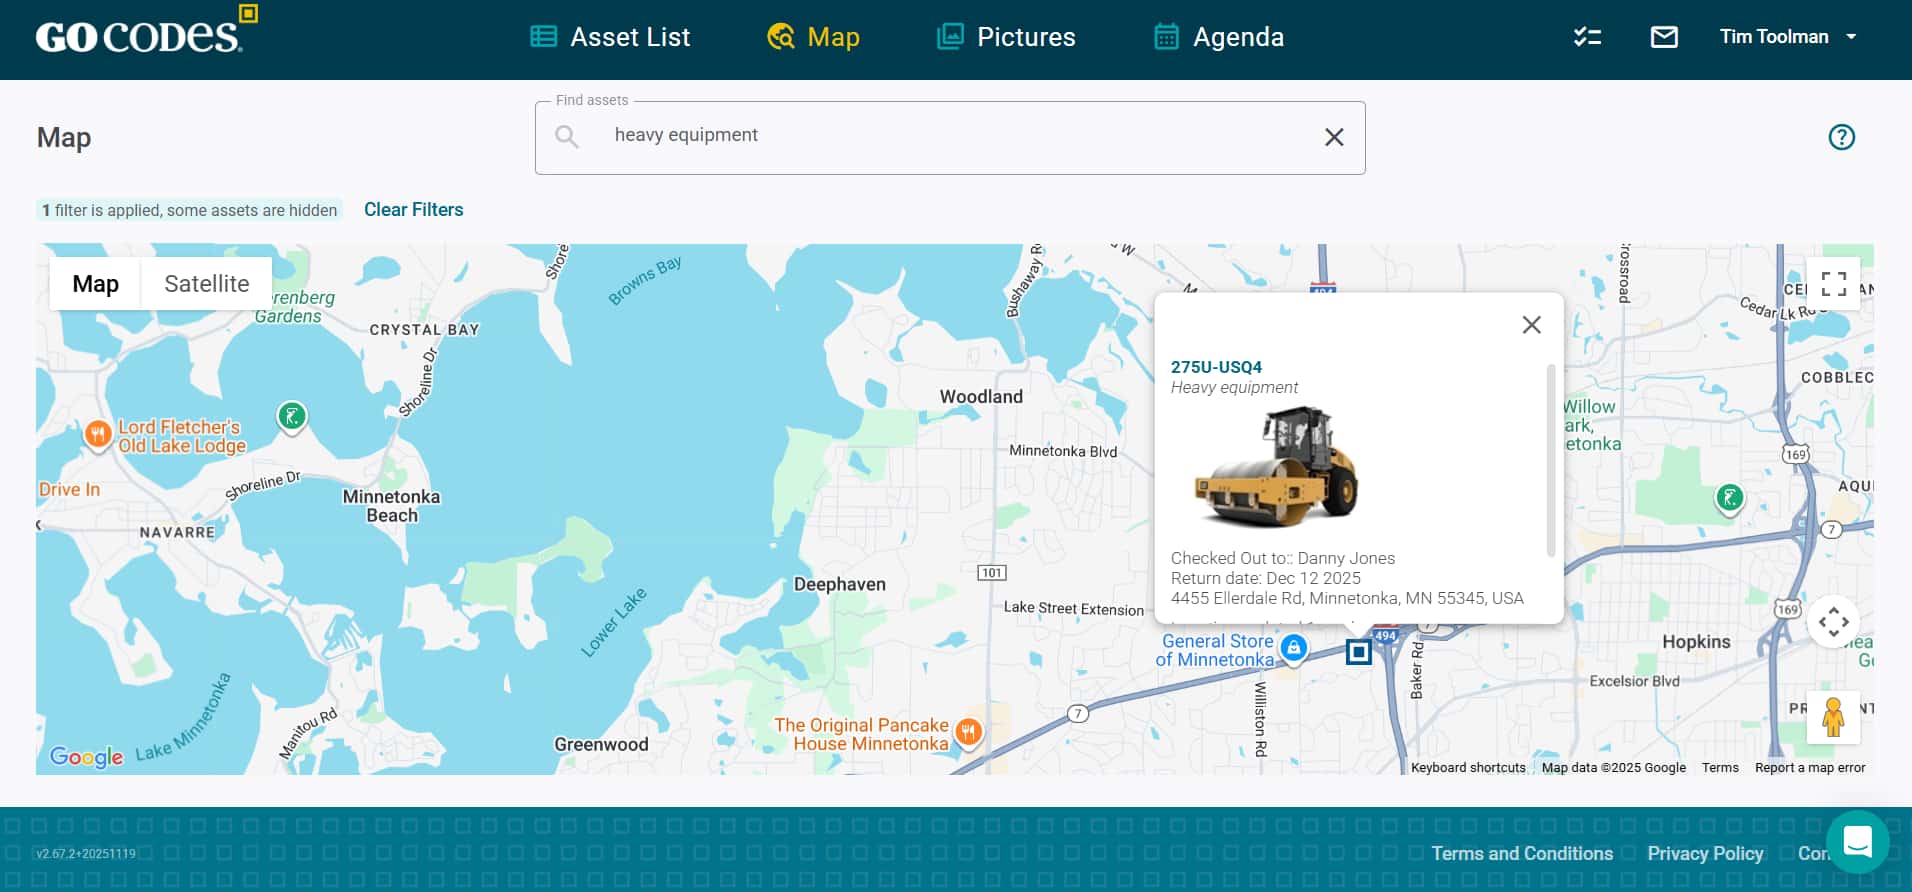Open the map camera controls icon
The height and width of the screenshot is (892, 1912).
click(1833, 622)
